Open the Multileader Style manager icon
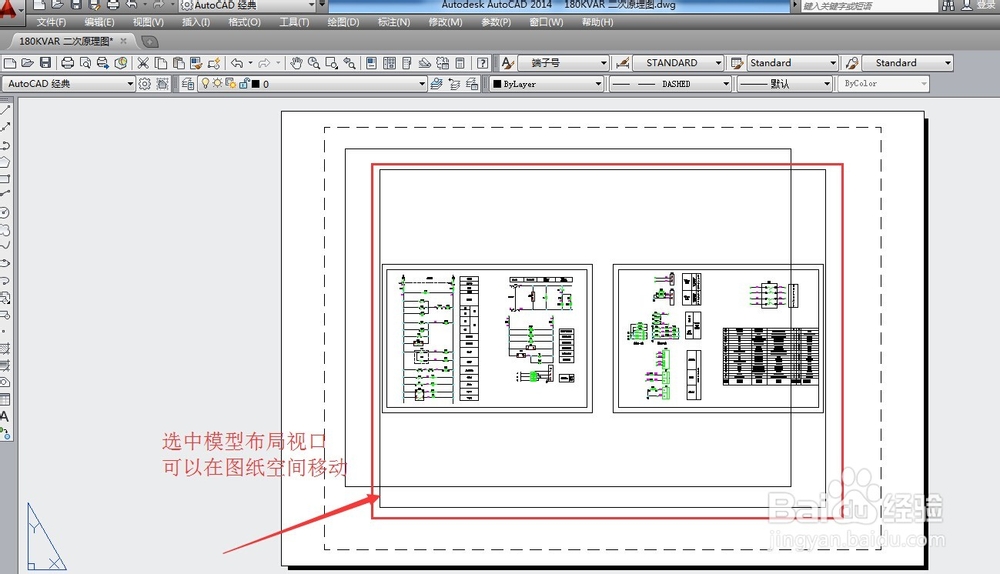Image resolution: width=1000 pixels, height=574 pixels. click(851, 63)
